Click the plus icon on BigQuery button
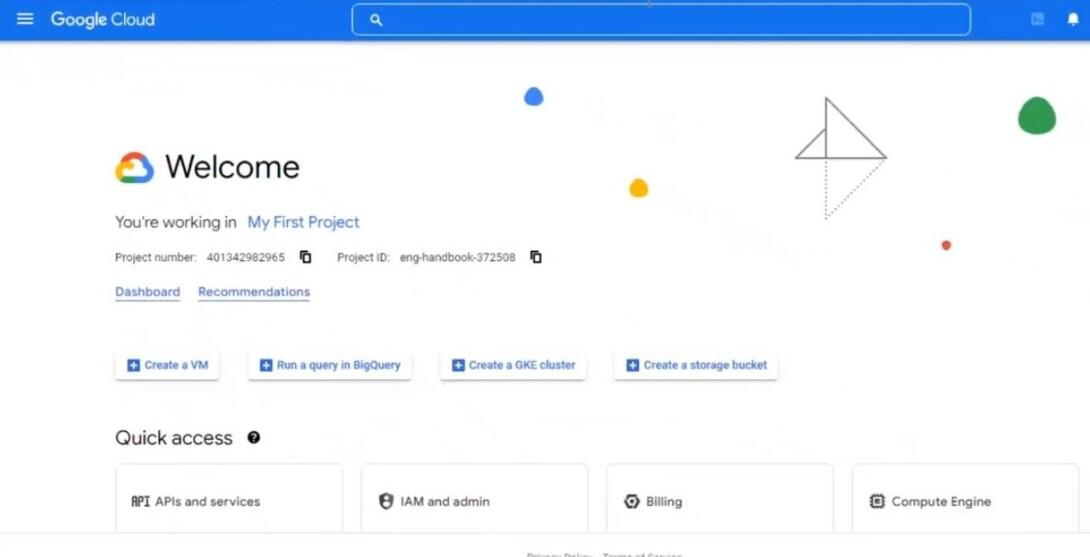 pyautogui.click(x=266, y=366)
